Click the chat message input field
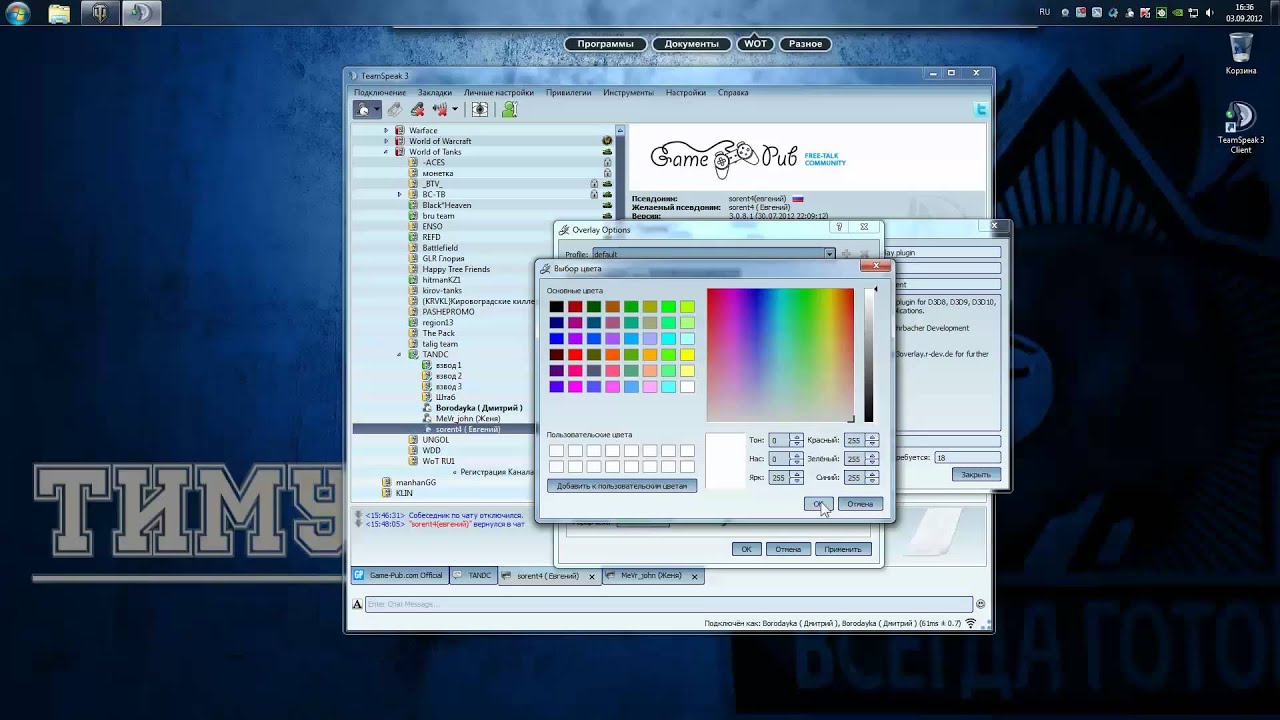The height and width of the screenshot is (720, 1280). [x=668, y=604]
